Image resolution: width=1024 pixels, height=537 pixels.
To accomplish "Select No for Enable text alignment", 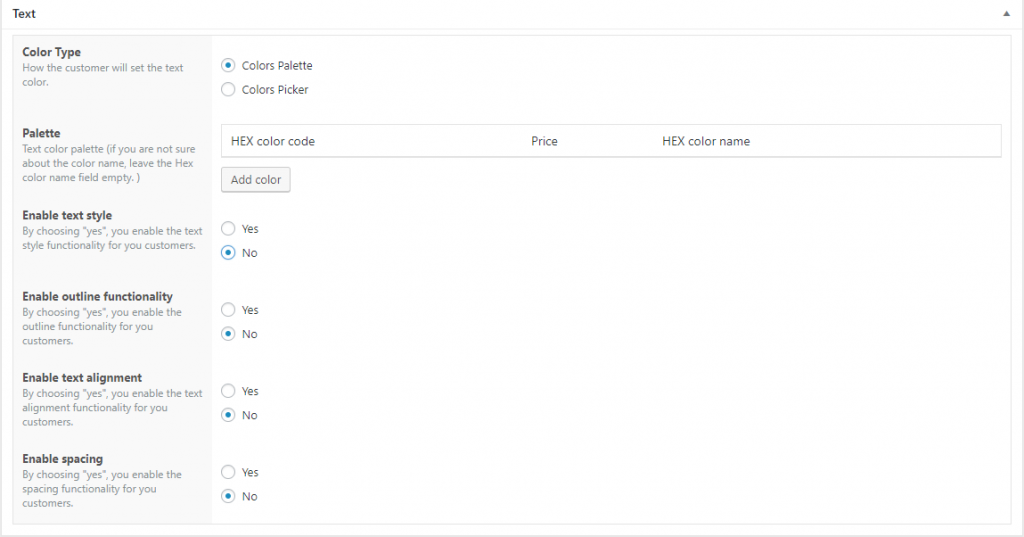I will [228, 415].
